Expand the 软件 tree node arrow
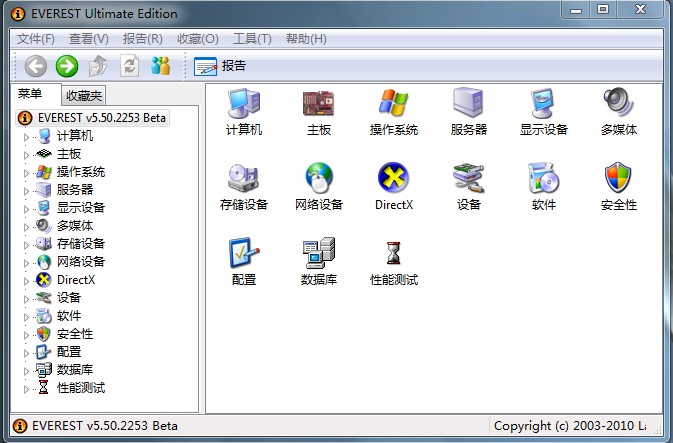Screen dimensions: 673x443 (26, 317)
